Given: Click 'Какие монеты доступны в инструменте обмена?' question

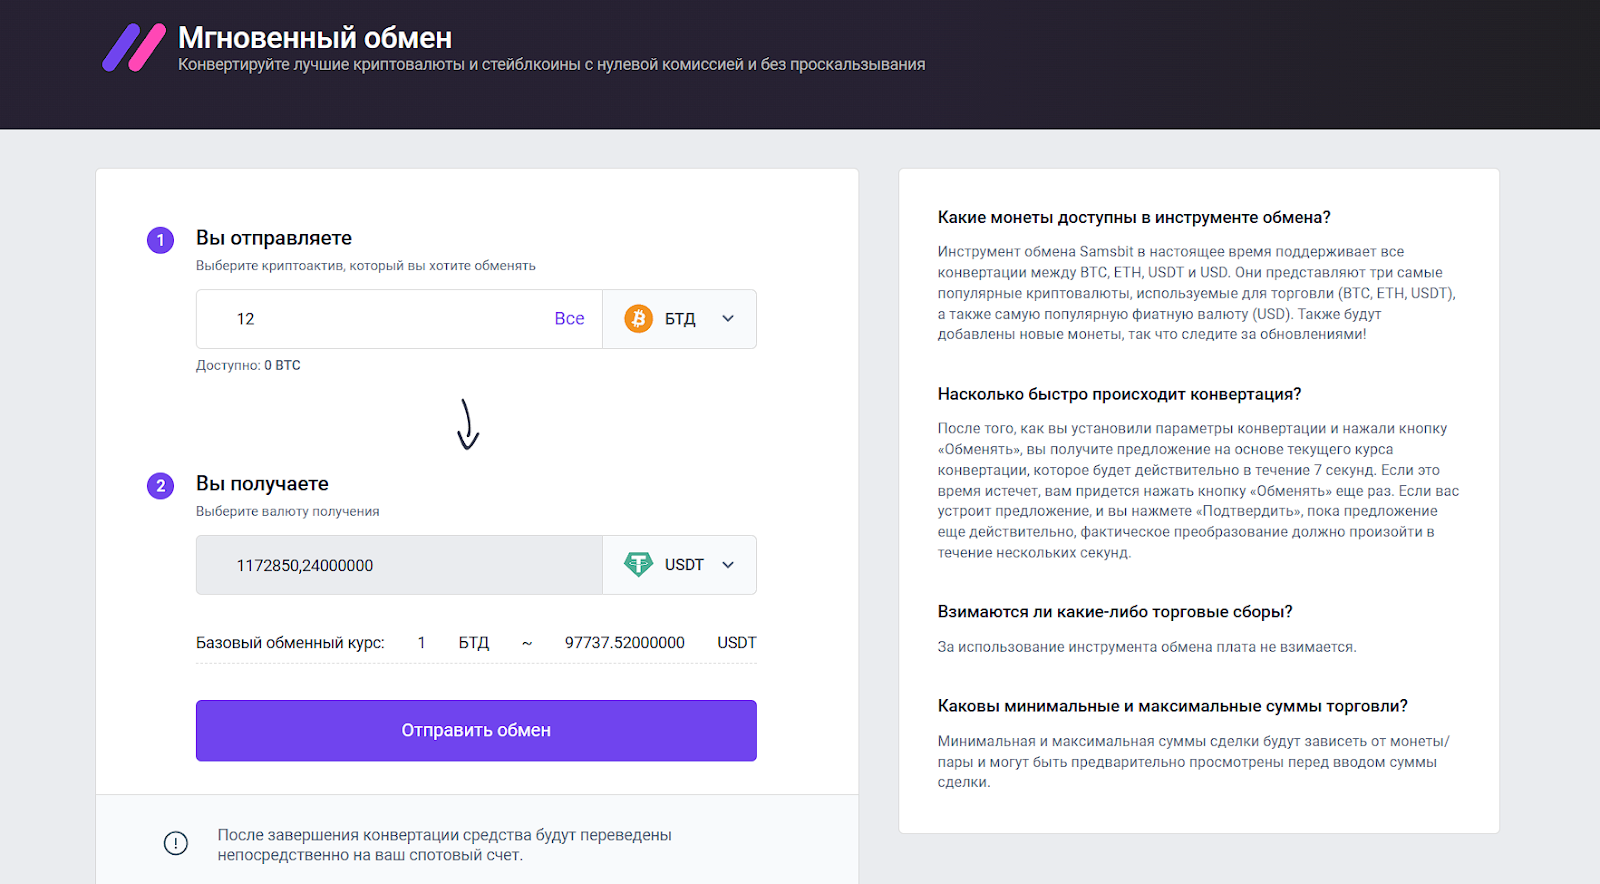Looking at the screenshot, I should click(1134, 217).
